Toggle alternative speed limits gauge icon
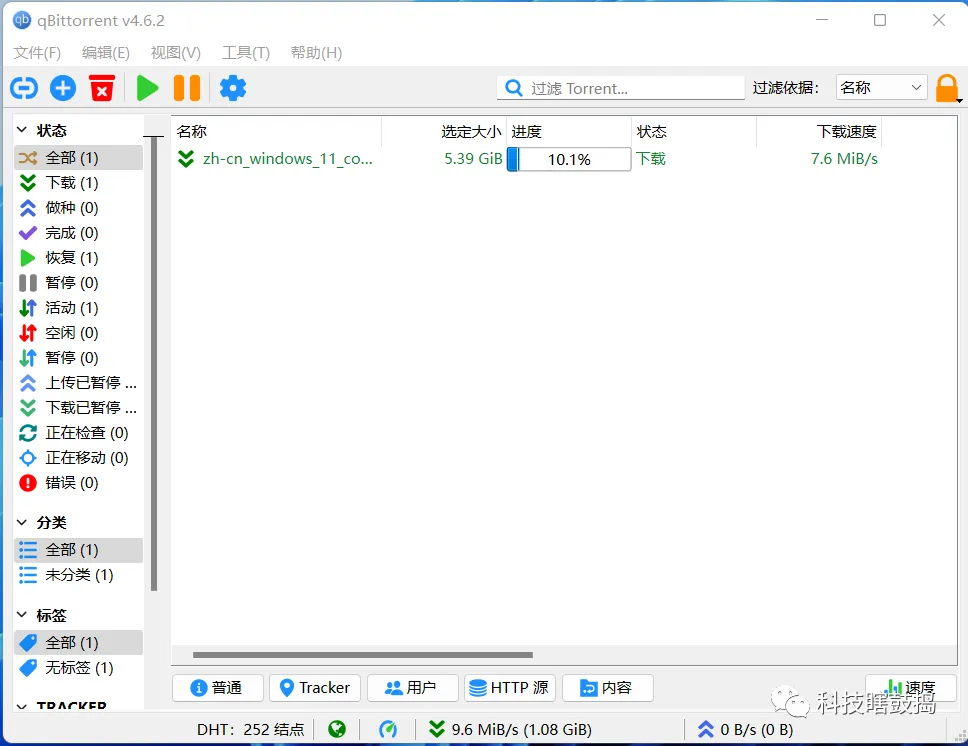 (x=388, y=730)
